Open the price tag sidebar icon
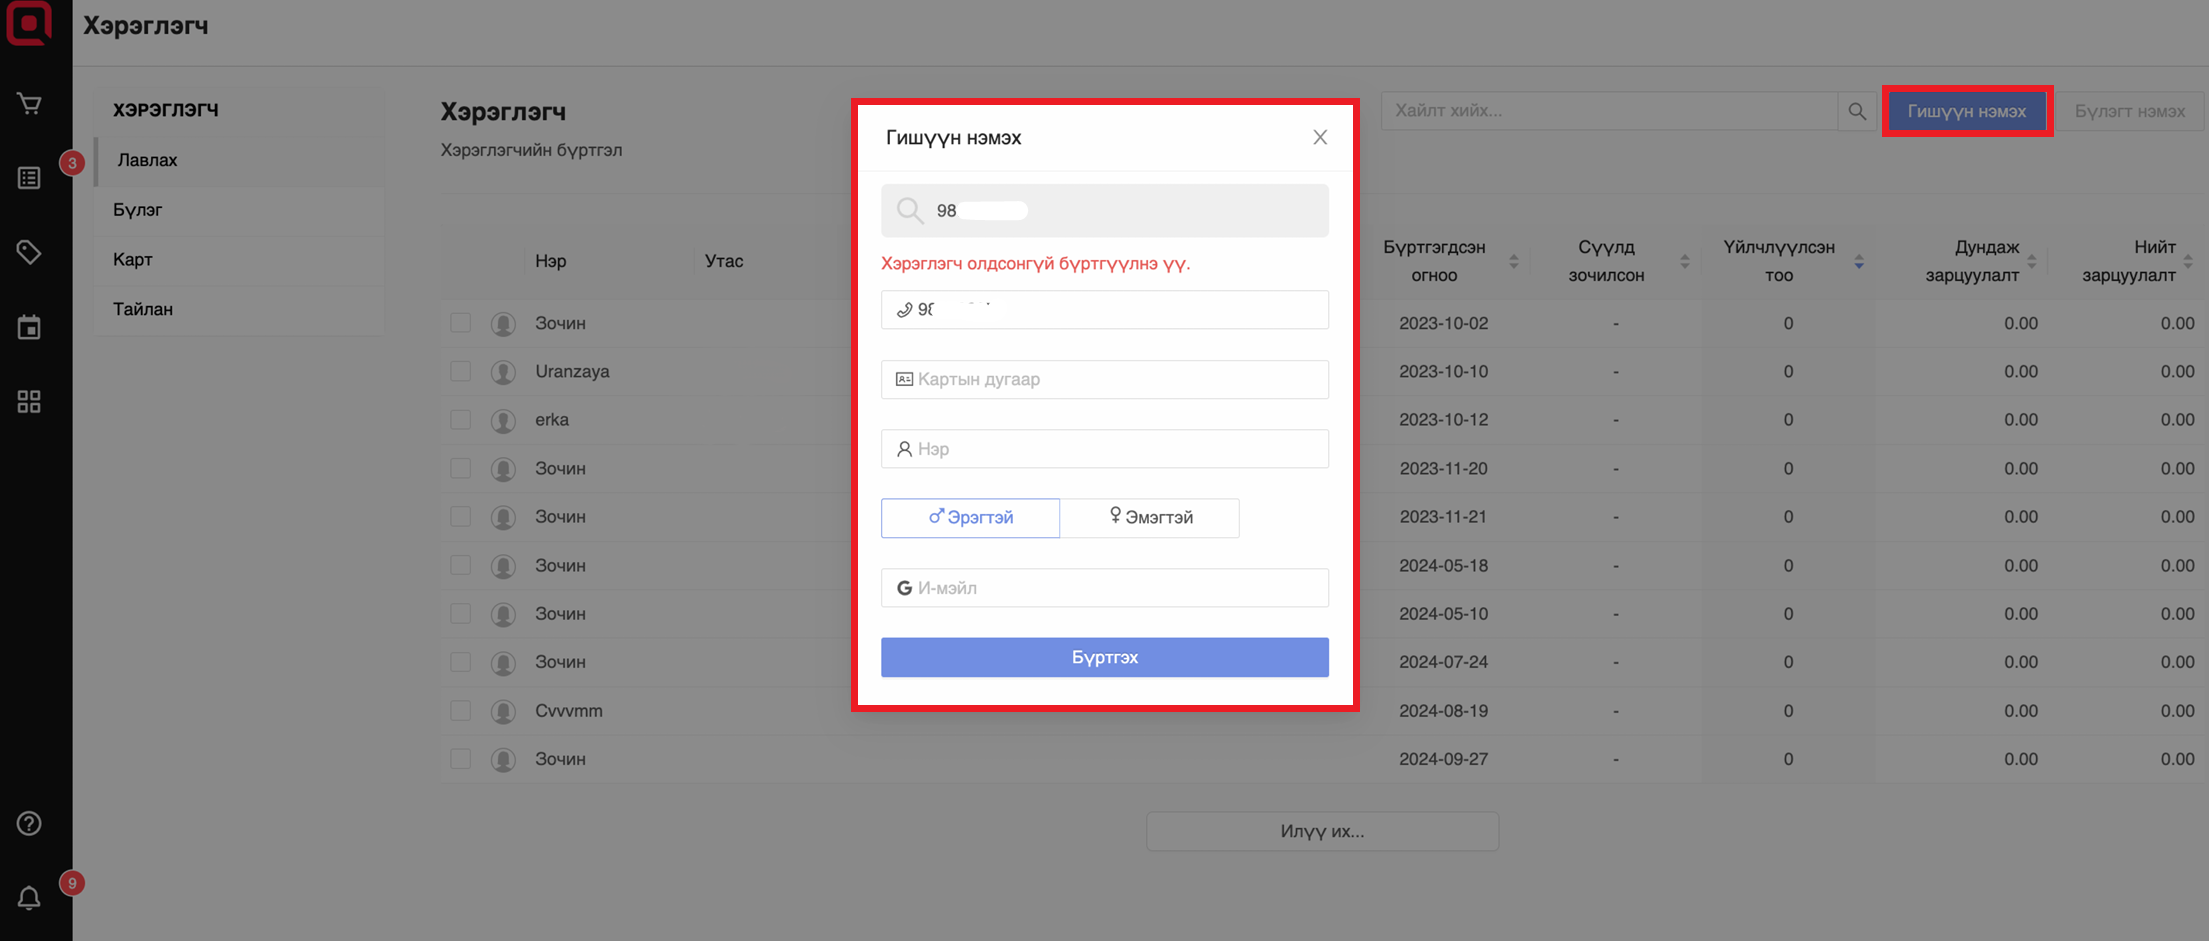Viewport: 2209px width, 941px height. [x=29, y=252]
